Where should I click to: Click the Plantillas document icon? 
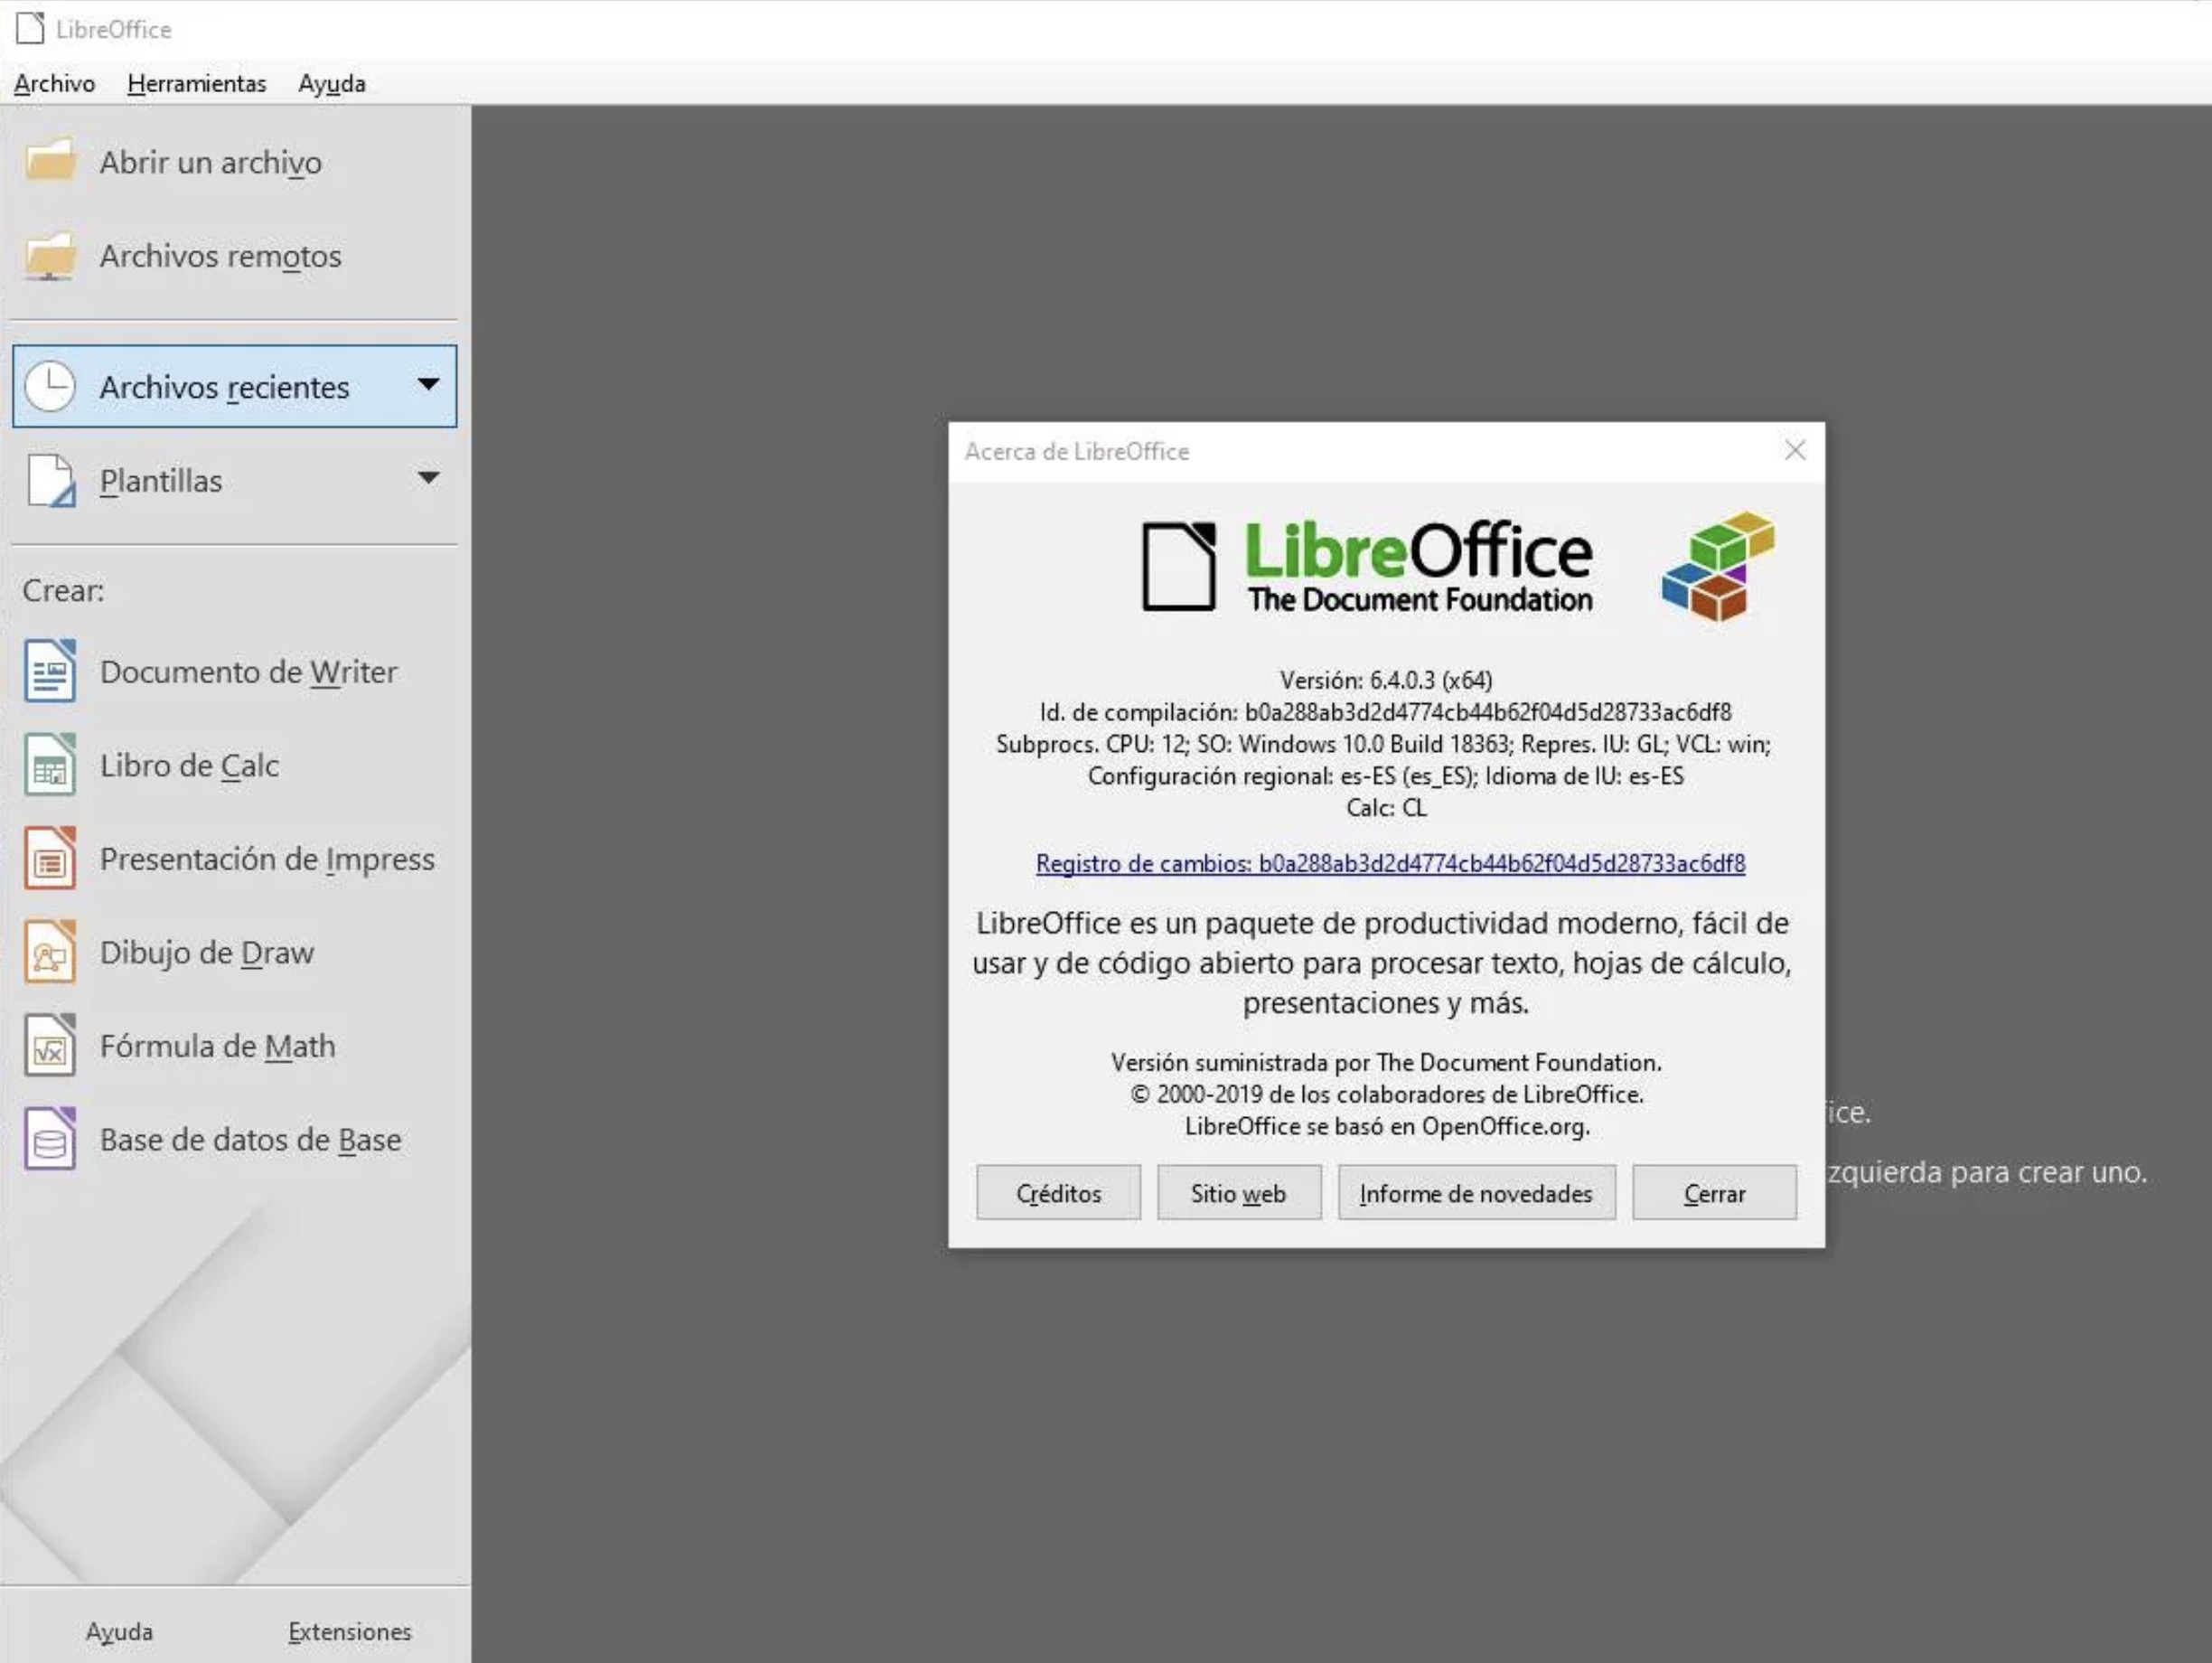(50, 480)
